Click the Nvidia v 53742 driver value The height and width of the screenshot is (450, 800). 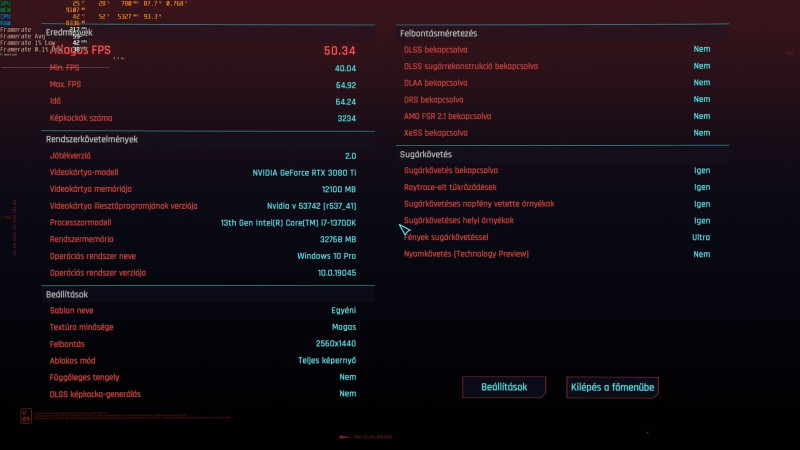(x=311, y=206)
